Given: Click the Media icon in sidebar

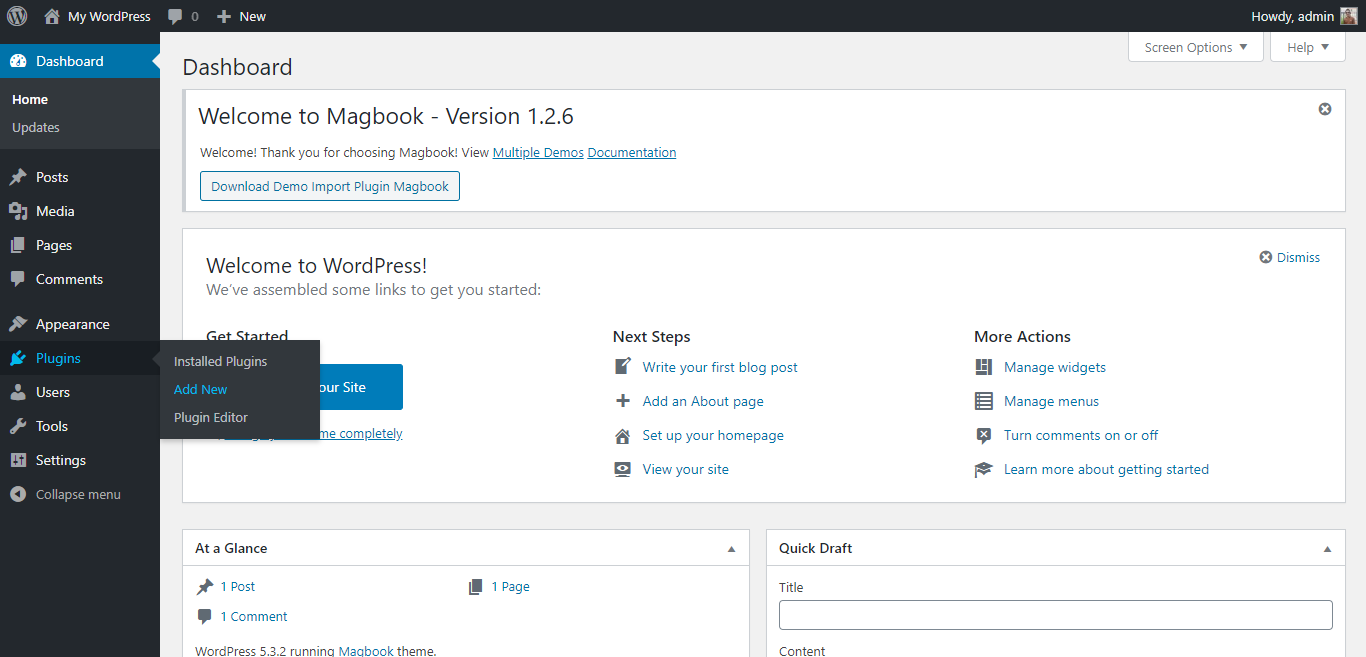Looking at the screenshot, I should coord(18,211).
